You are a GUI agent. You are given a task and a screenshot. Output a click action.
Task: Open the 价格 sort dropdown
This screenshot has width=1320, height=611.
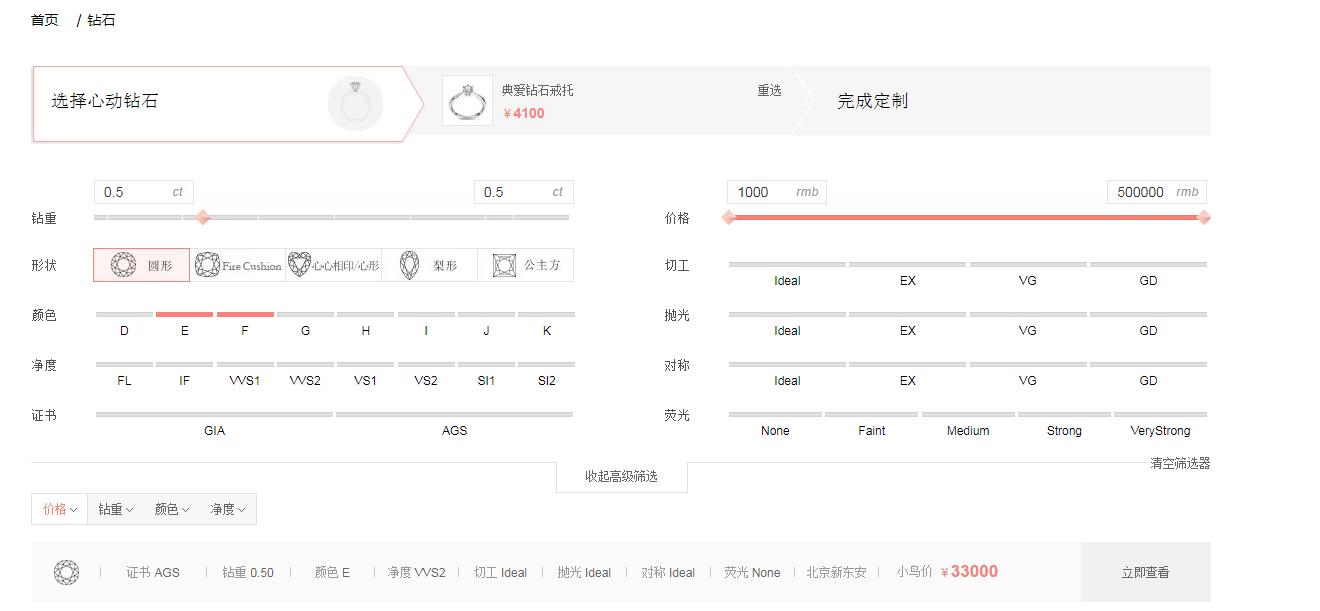[x=59, y=509]
